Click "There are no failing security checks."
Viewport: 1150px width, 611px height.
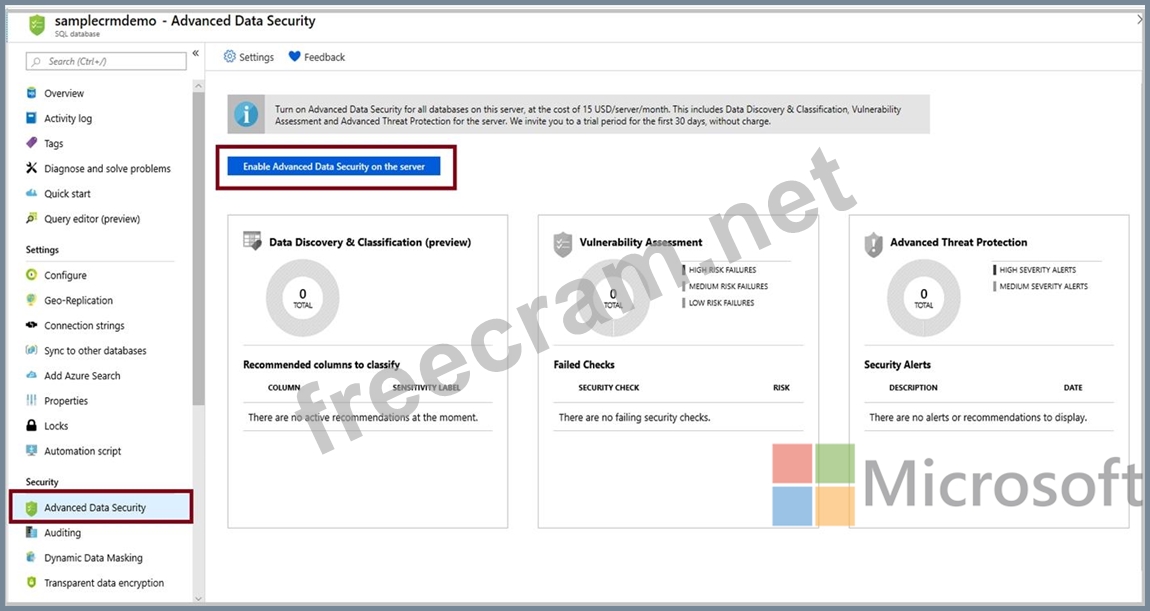(x=634, y=417)
